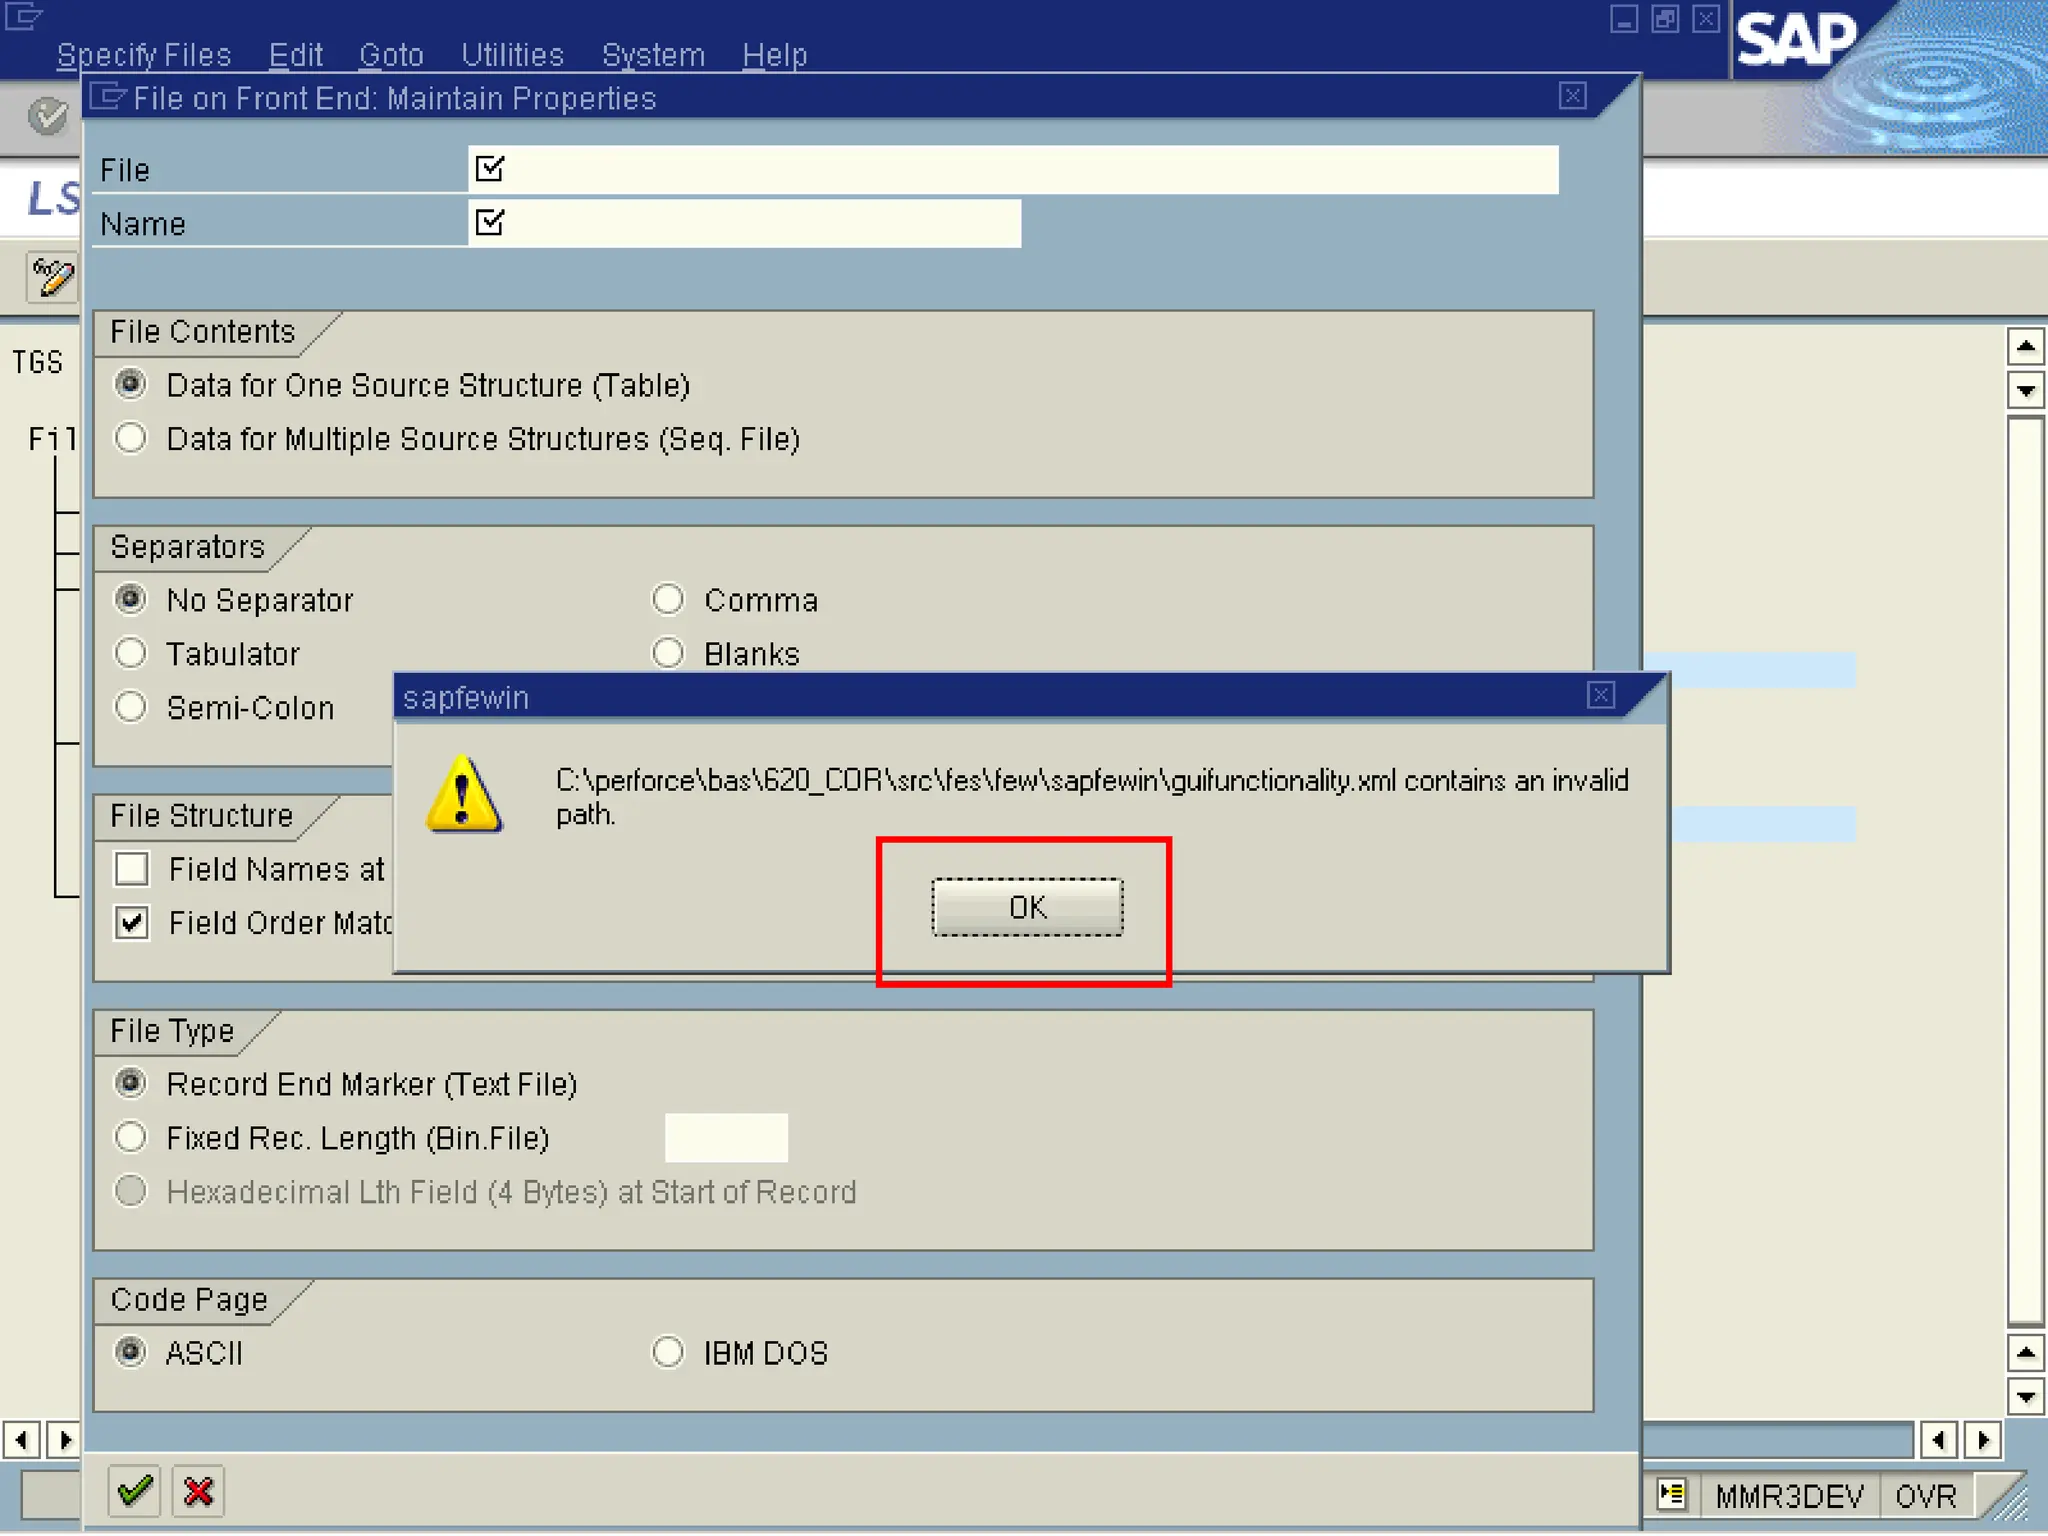Viewport: 2048px width, 1536px height.
Task: Click the yellow warning triangle icon
Action: coord(463,796)
